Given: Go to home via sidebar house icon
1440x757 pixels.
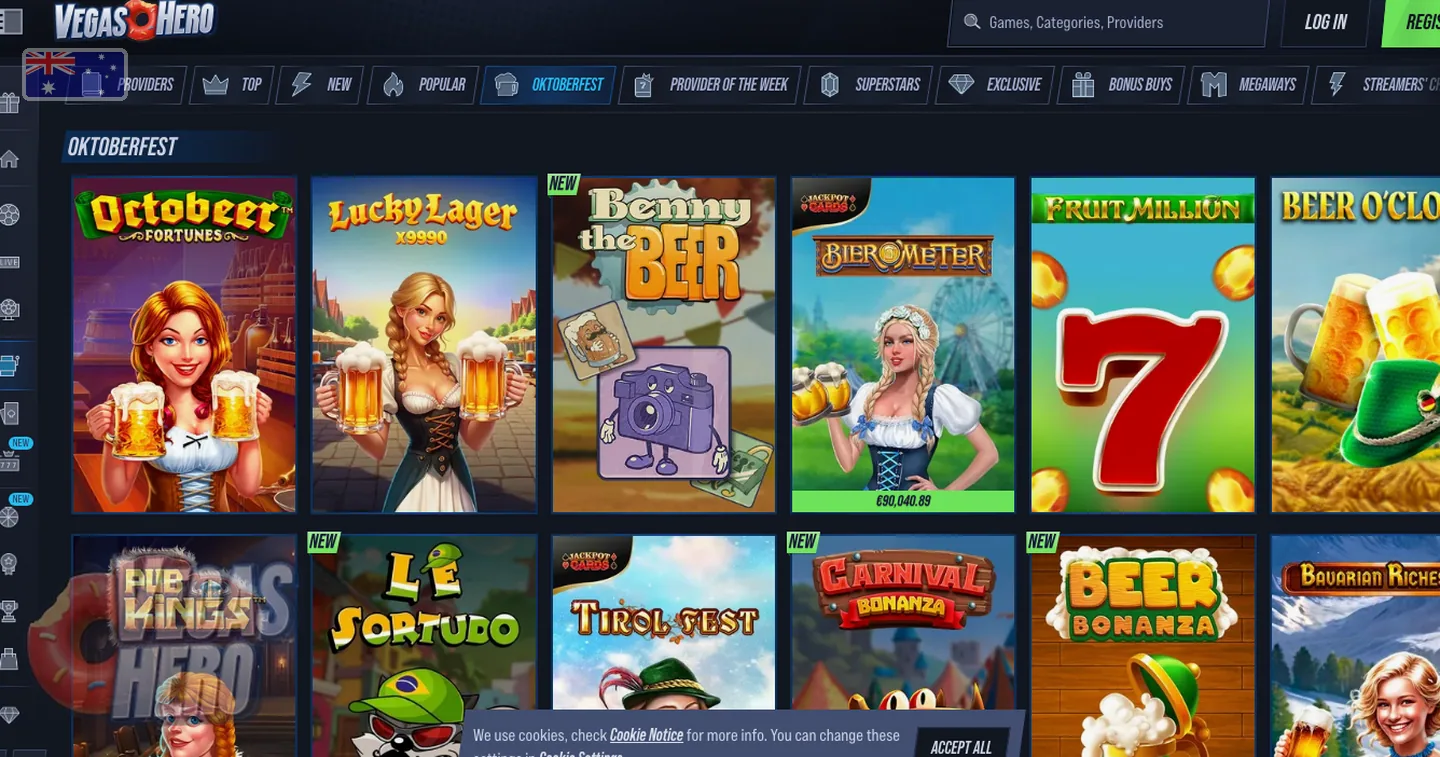Looking at the screenshot, I should tap(9, 158).
